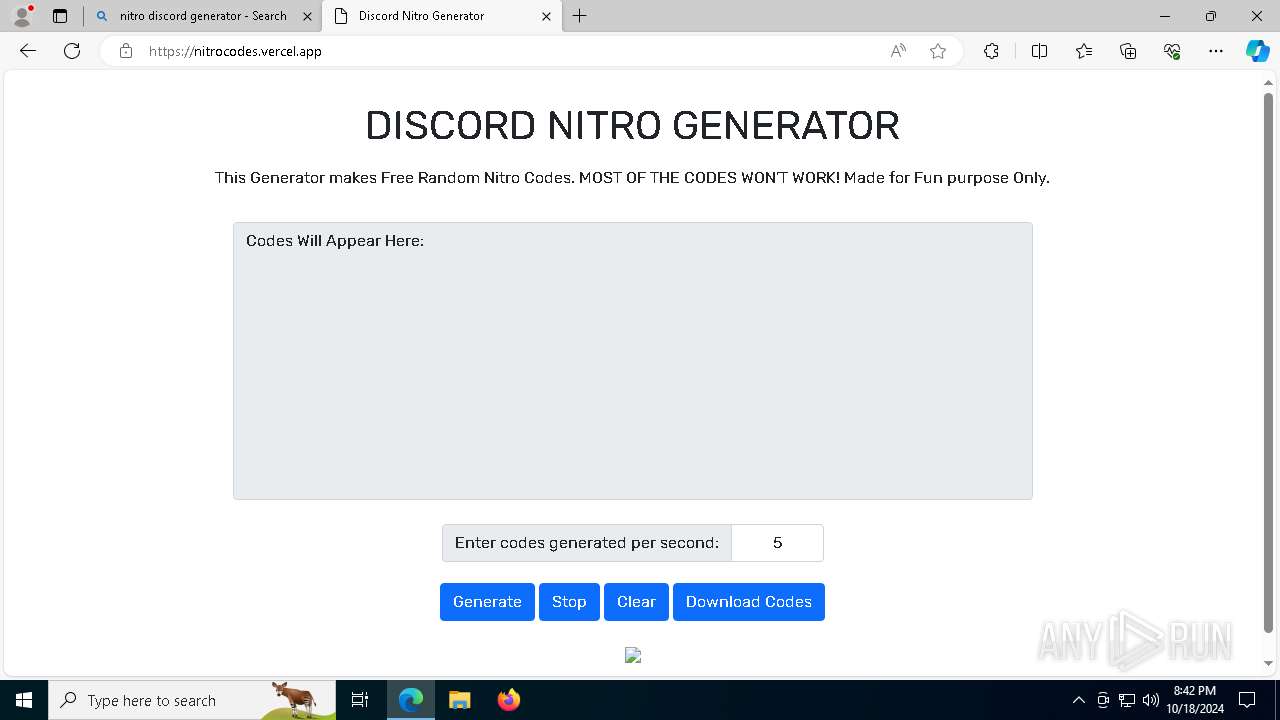1280x720 pixels.
Task: Click the Stop button
Action: (569, 602)
